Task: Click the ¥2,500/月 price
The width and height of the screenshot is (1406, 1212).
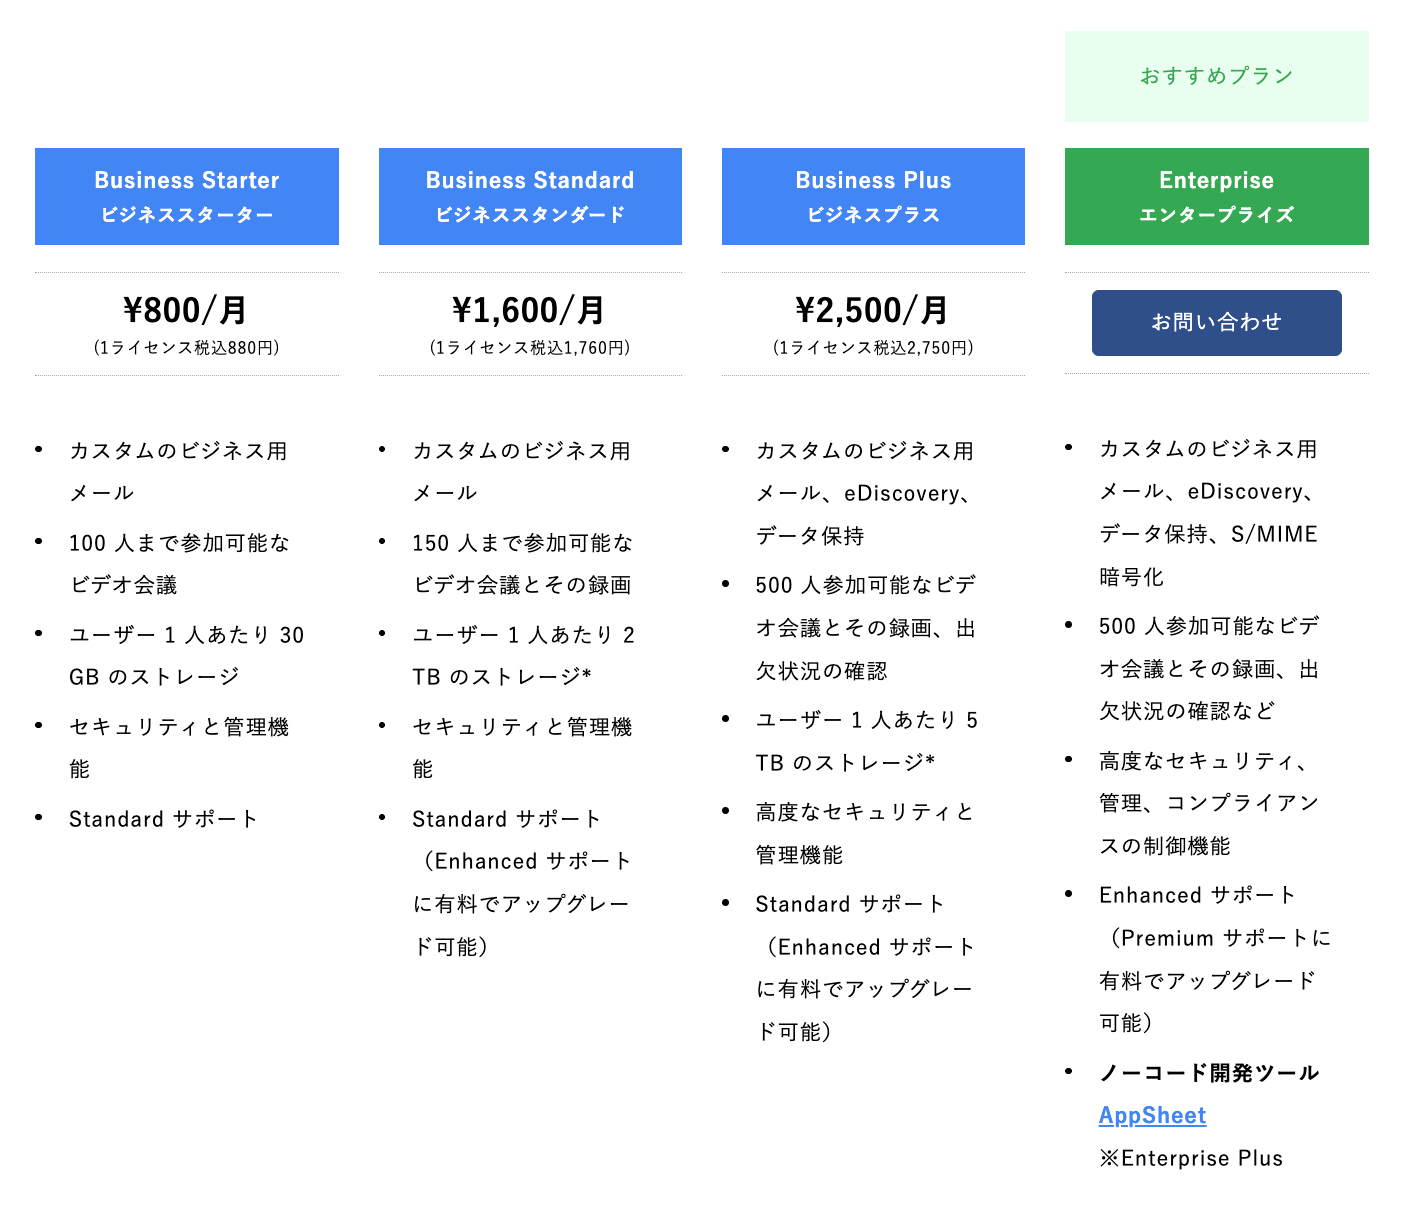Action: pos(873,310)
